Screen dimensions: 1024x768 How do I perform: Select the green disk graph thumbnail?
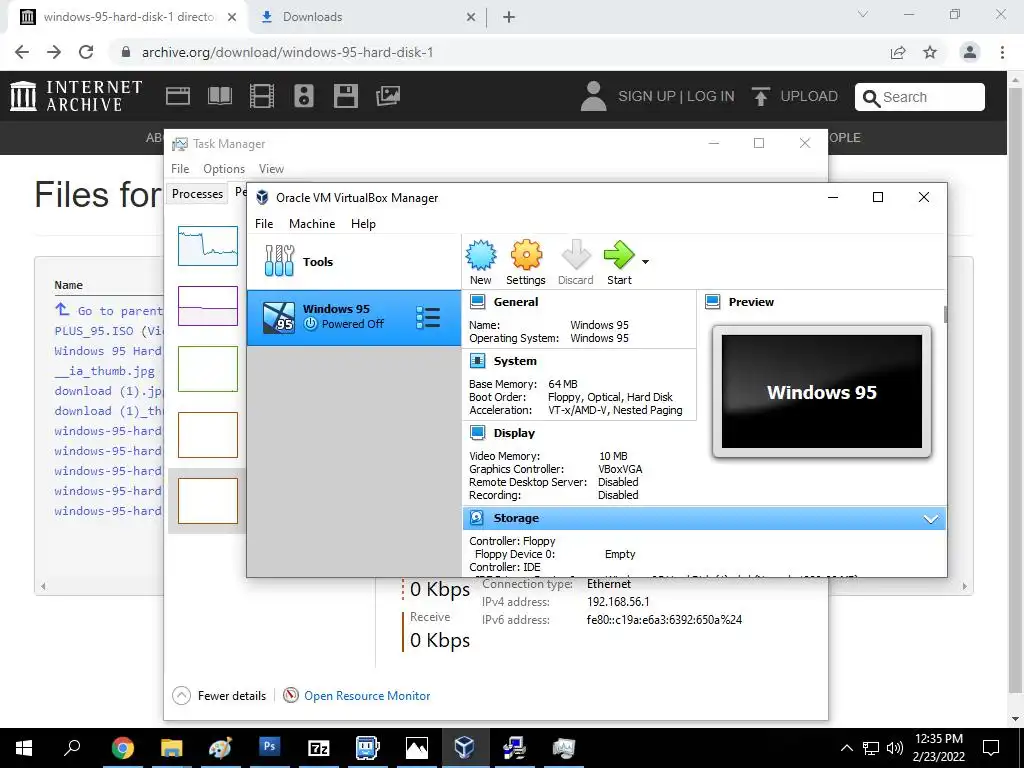pyautogui.click(x=208, y=369)
